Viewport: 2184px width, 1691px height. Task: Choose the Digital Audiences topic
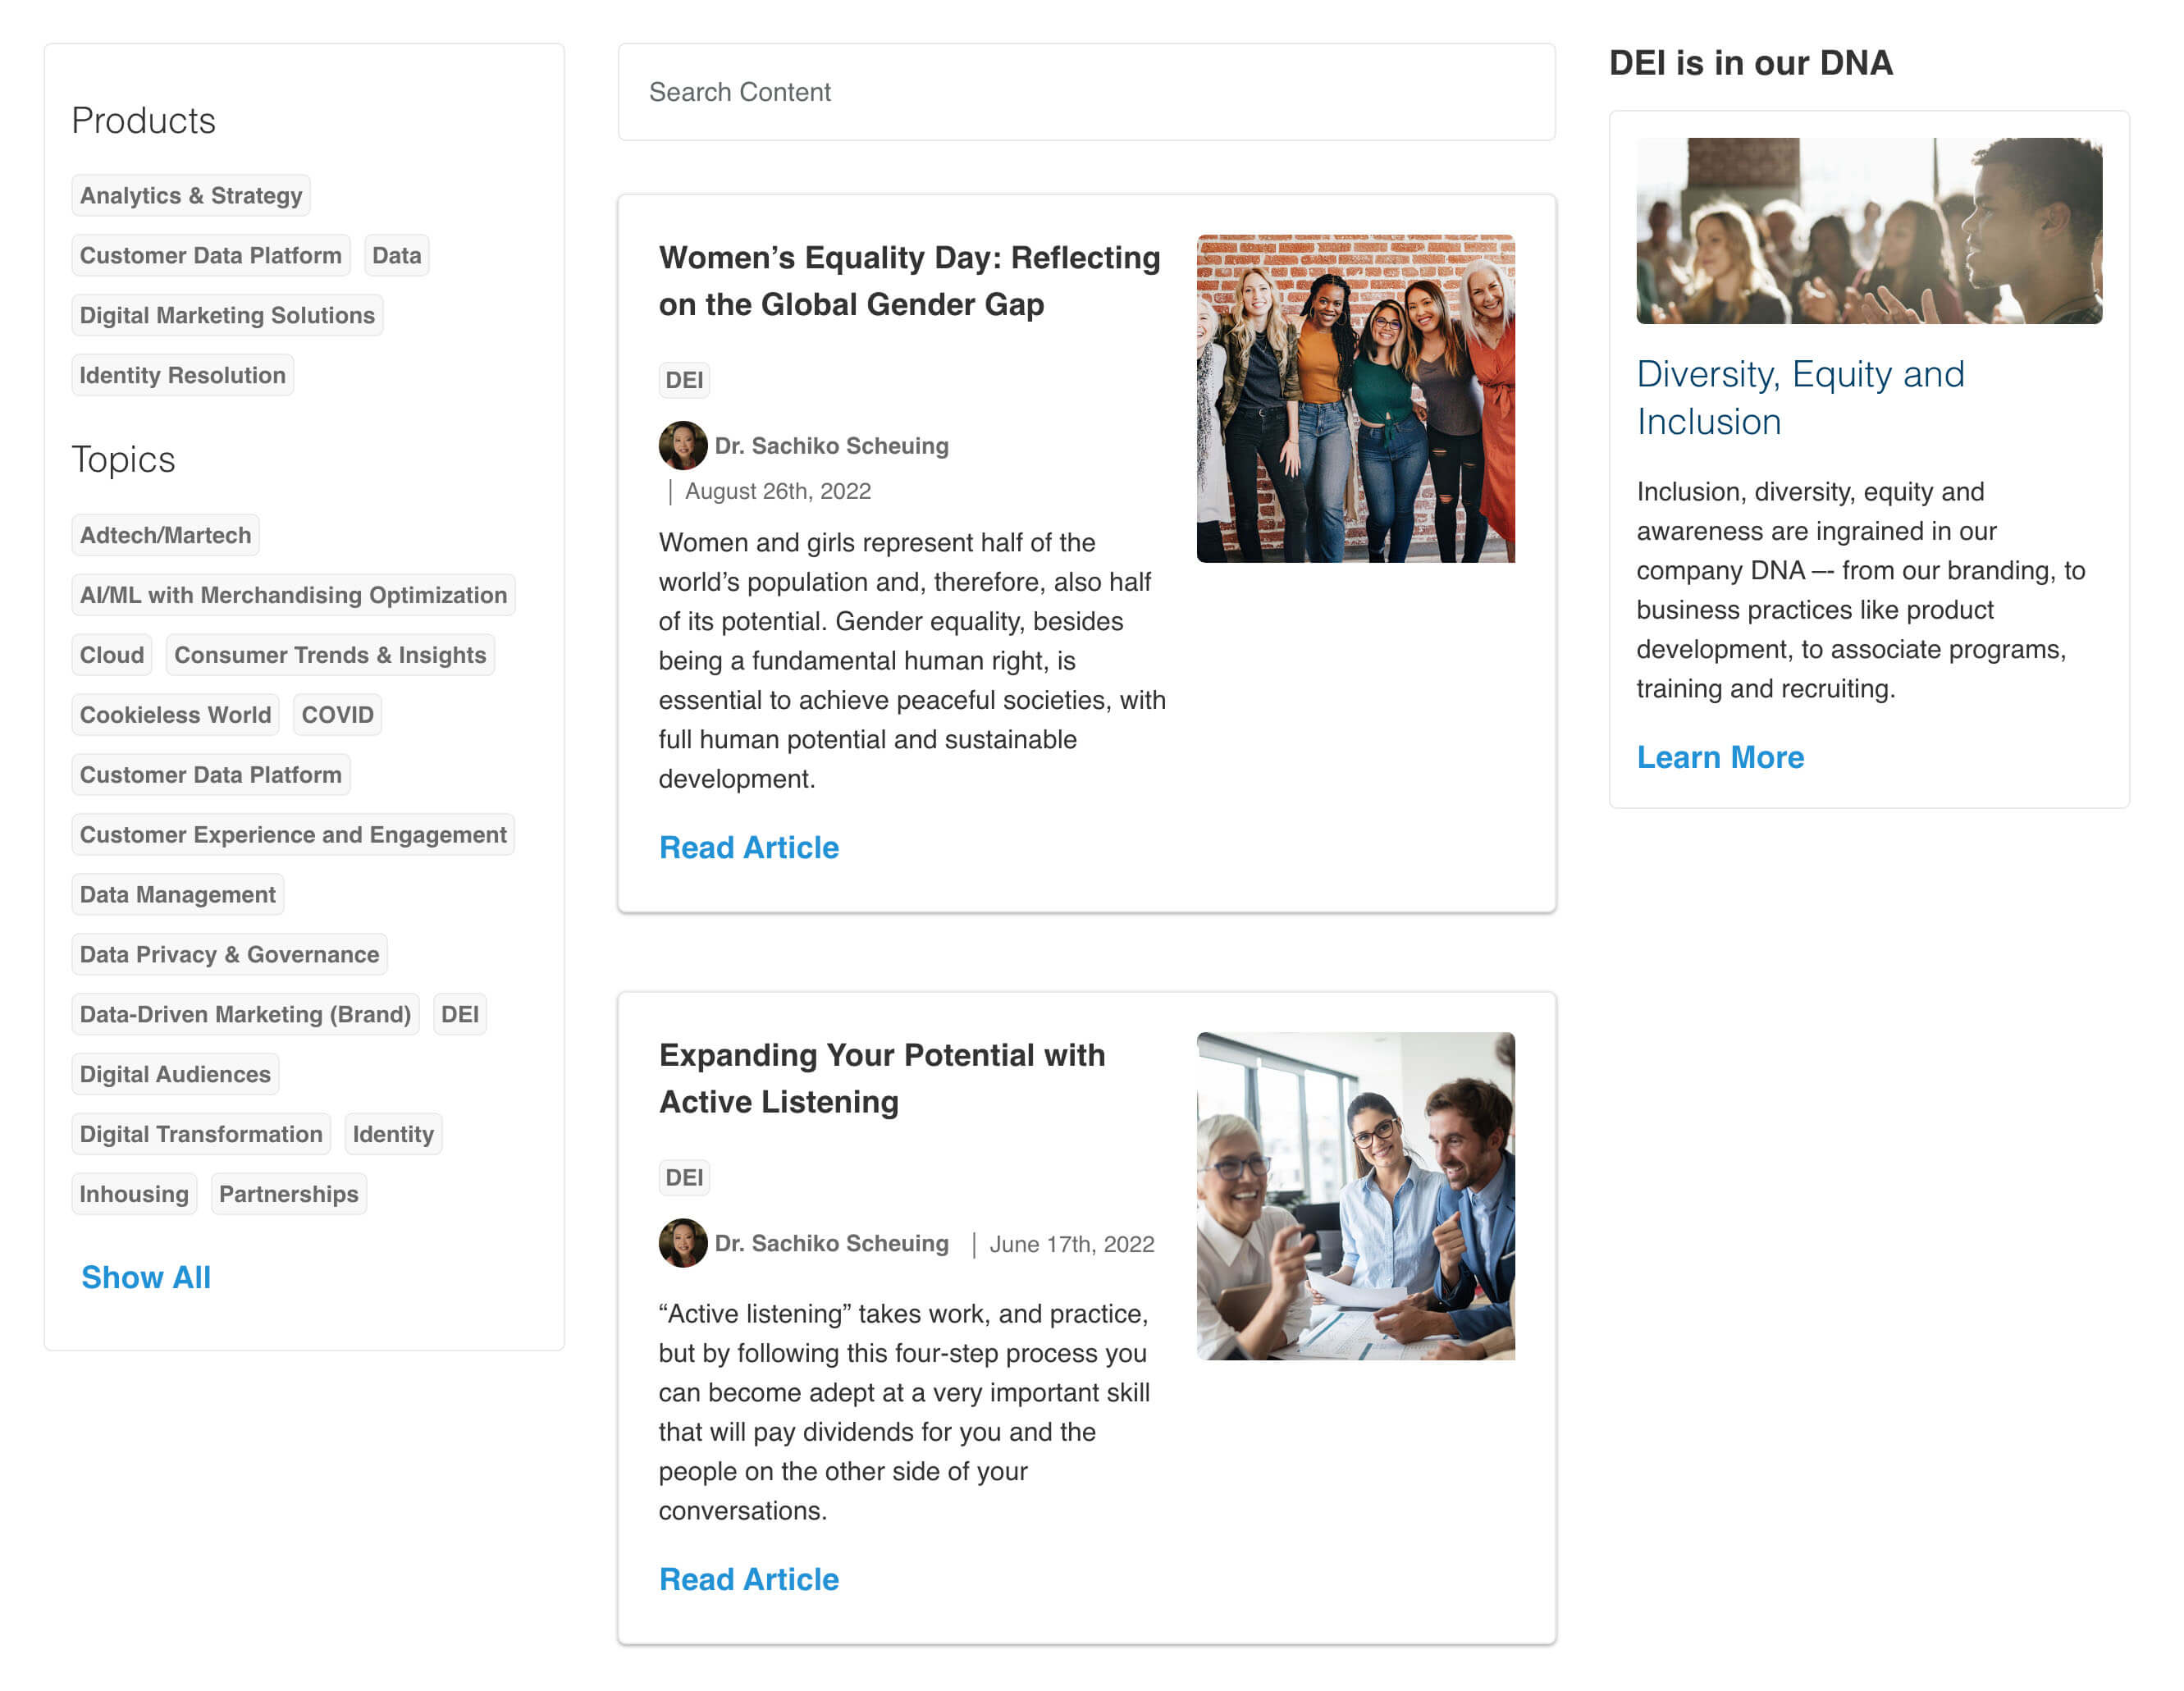coord(176,1076)
